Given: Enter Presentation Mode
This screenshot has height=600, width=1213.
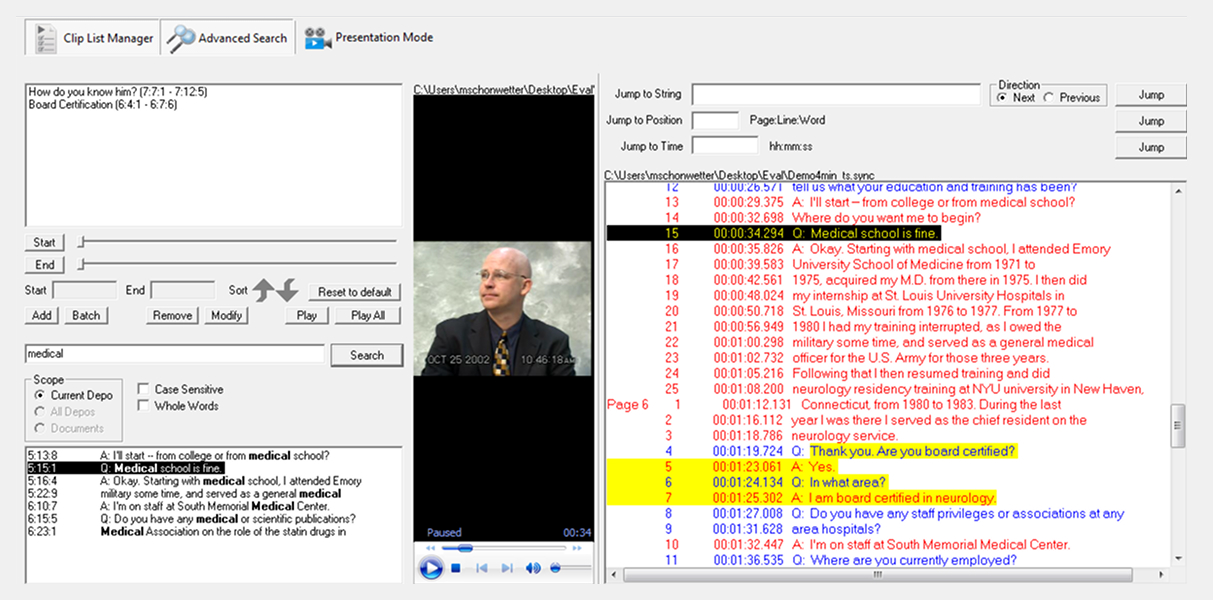Looking at the screenshot, I should [x=369, y=38].
